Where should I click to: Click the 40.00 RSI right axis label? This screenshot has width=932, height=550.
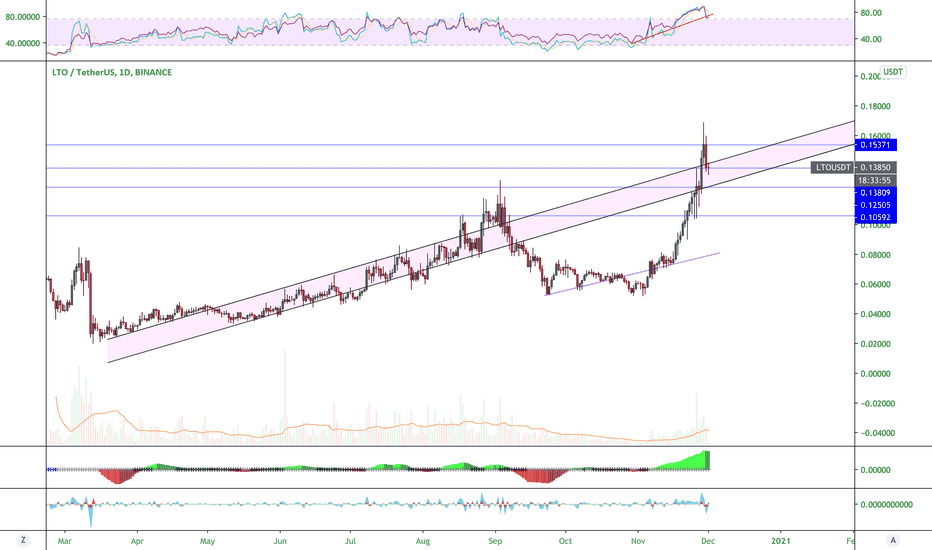coord(871,39)
